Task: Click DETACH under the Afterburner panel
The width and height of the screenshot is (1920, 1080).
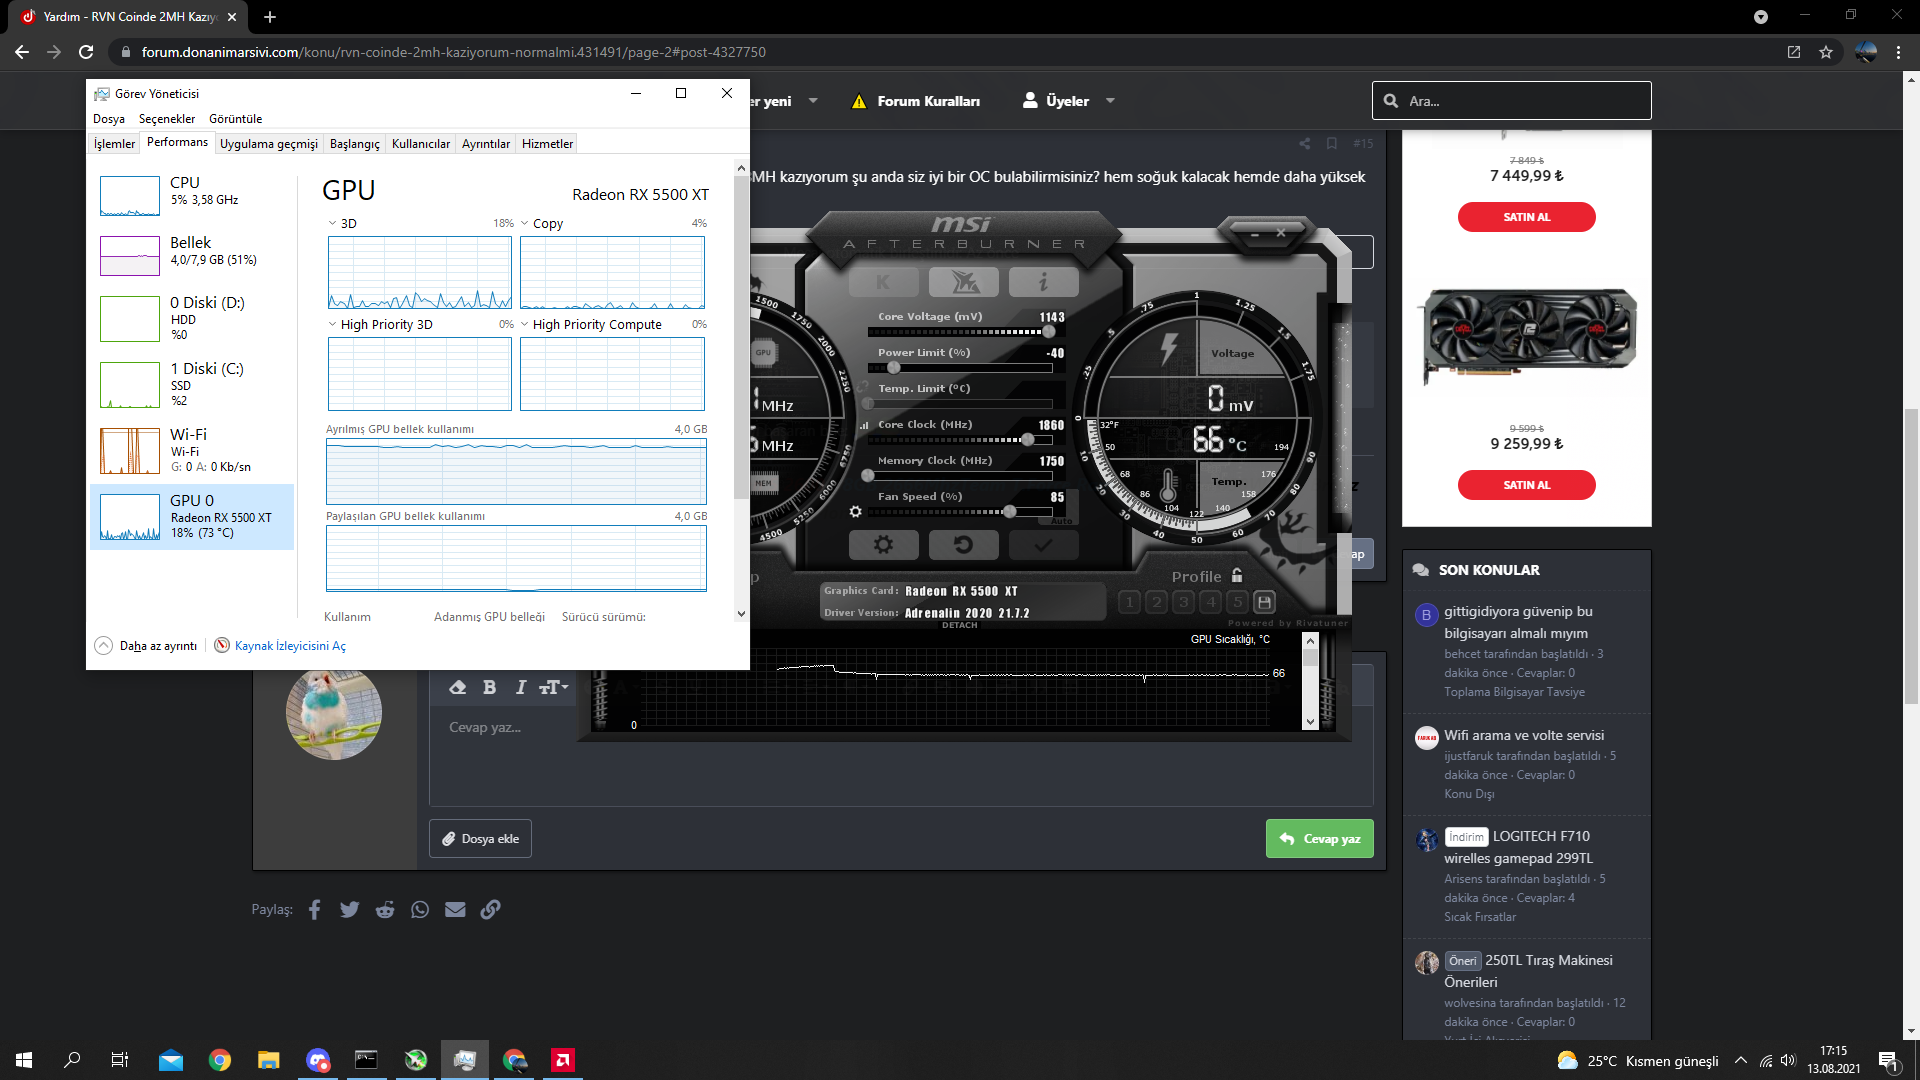Action: pos(959,625)
